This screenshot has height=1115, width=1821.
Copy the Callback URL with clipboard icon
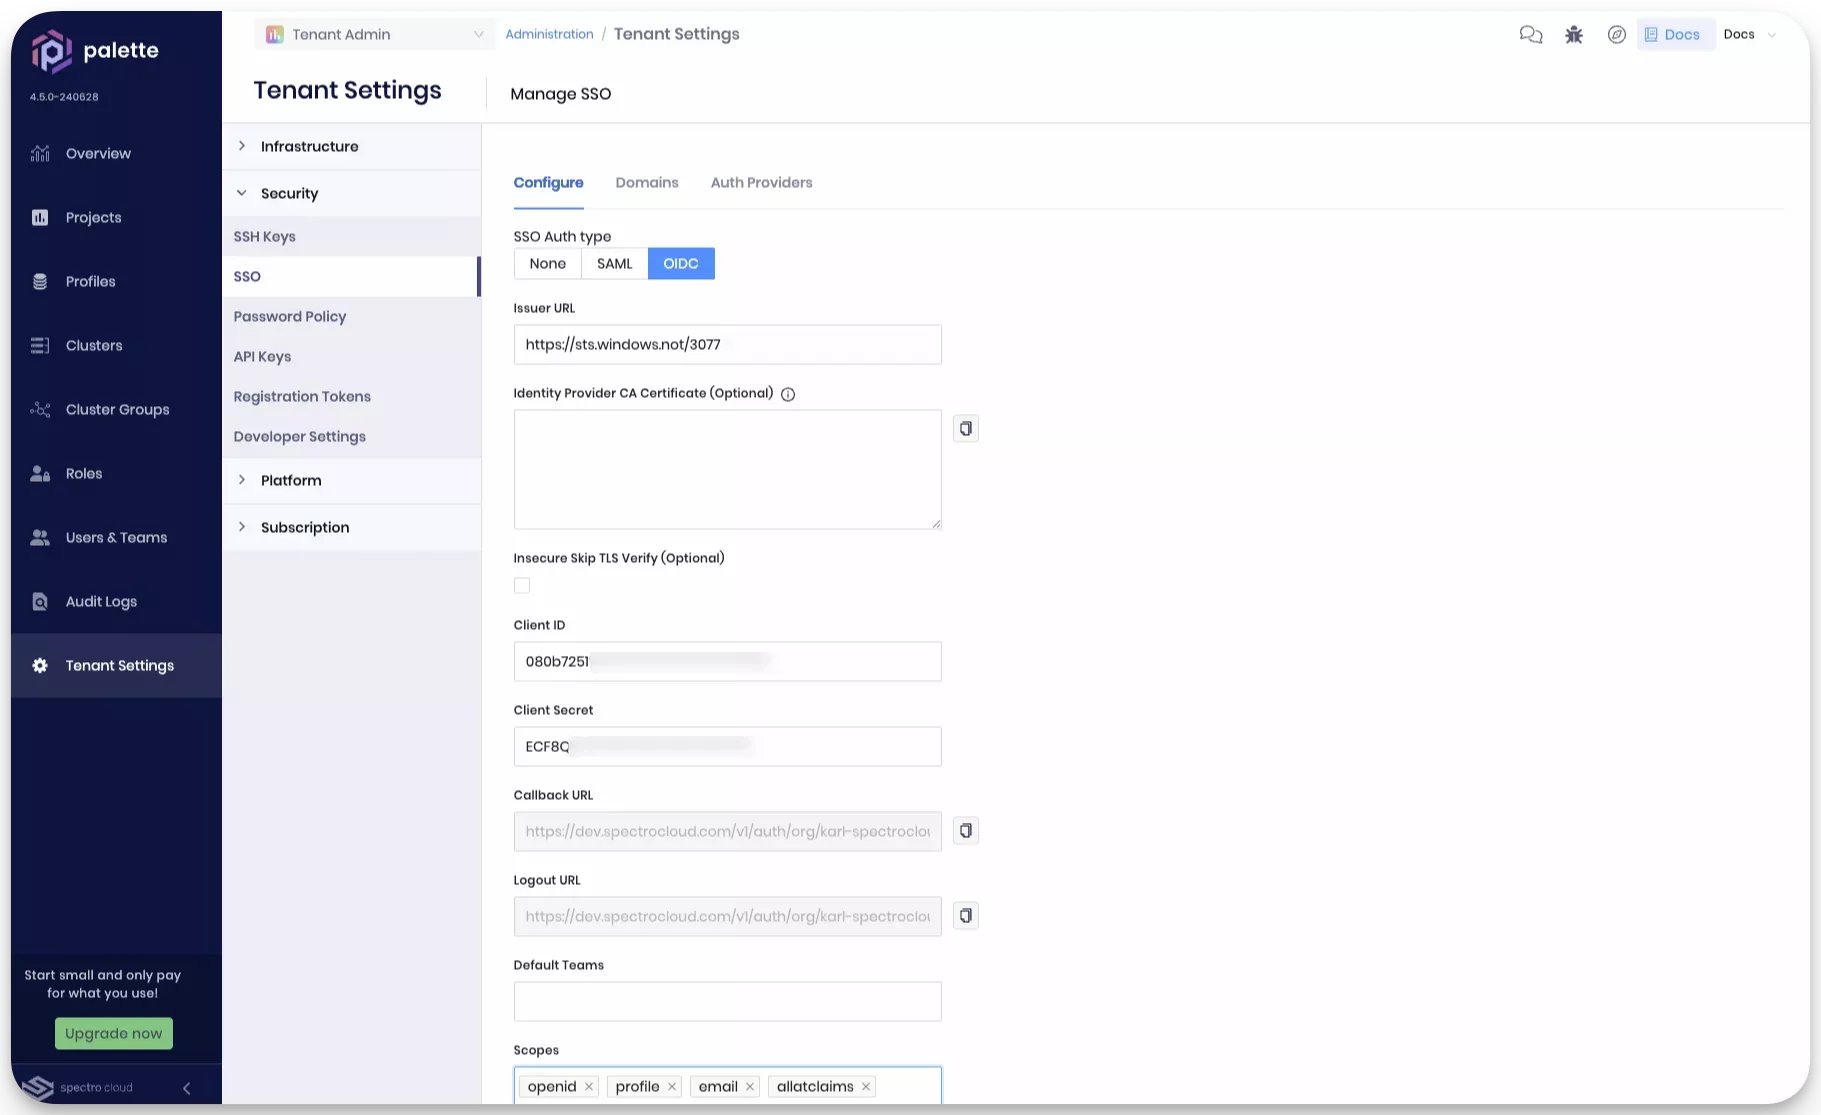965,831
